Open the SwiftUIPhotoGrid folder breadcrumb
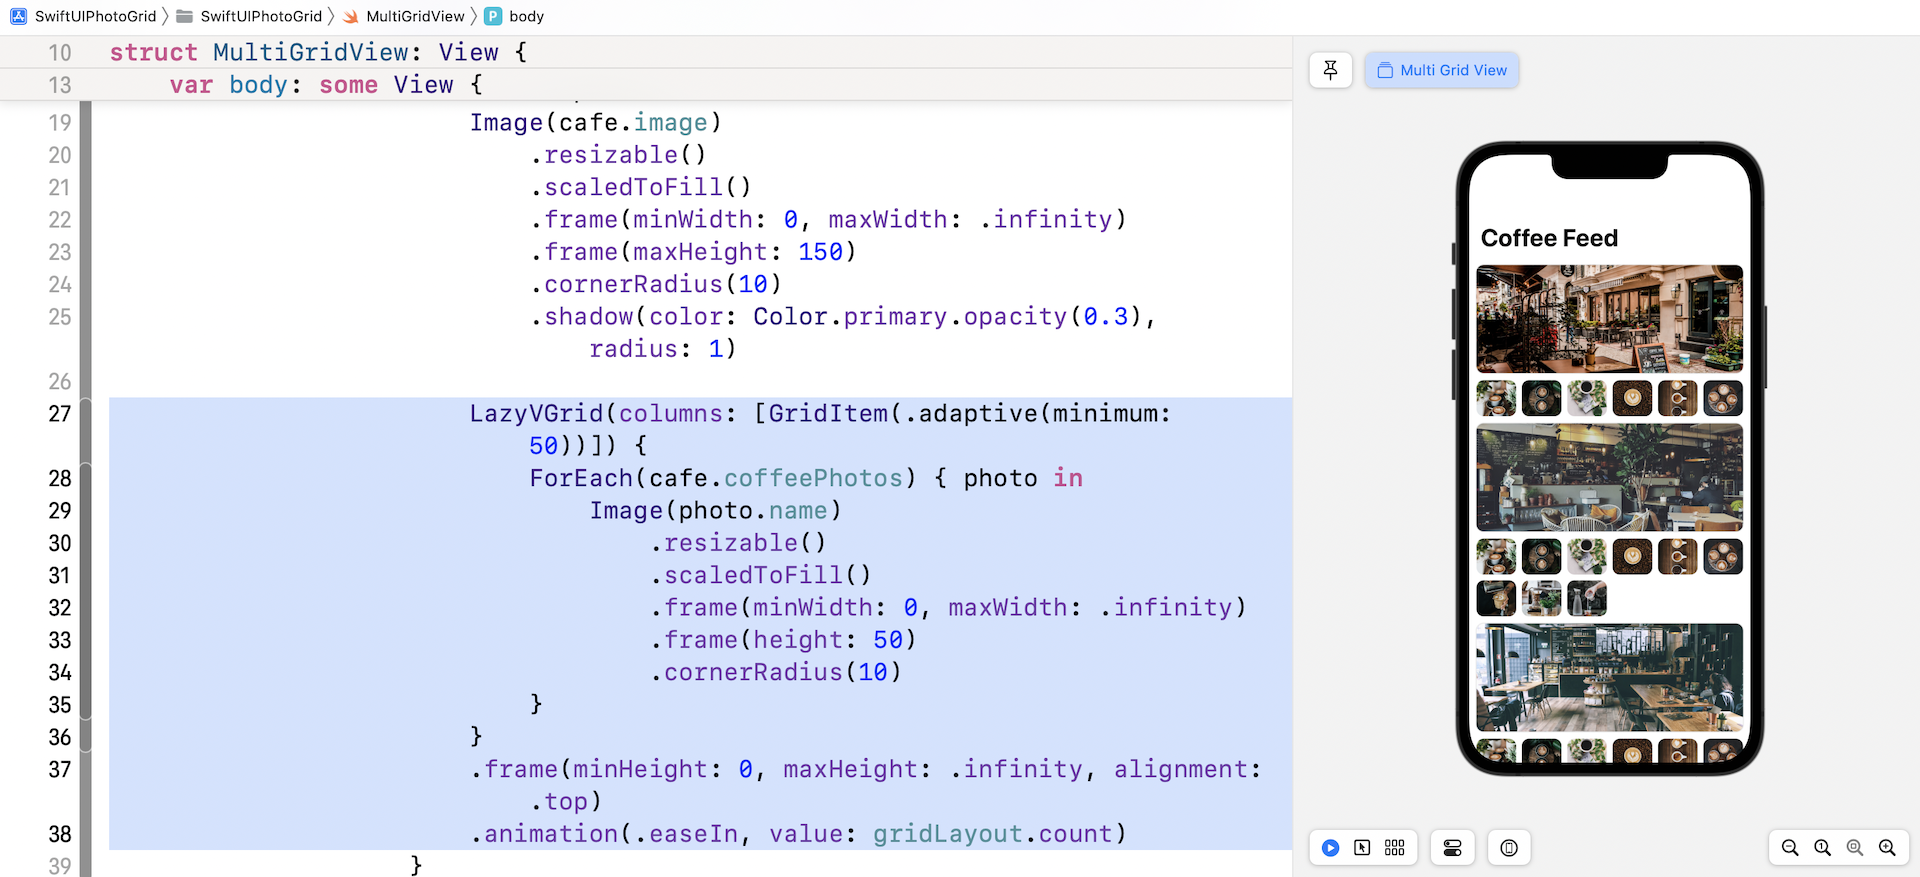Screen dimensions: 1920x877 click(x=260, y=16)
